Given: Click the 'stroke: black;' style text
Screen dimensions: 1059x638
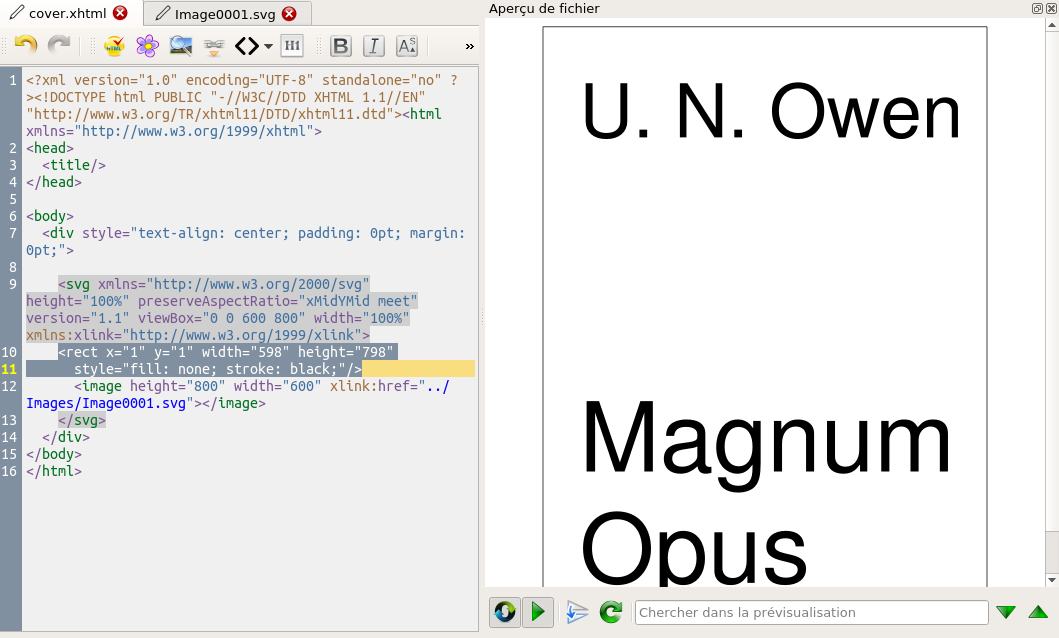Looking at the screenshot, I should (282, 369).
